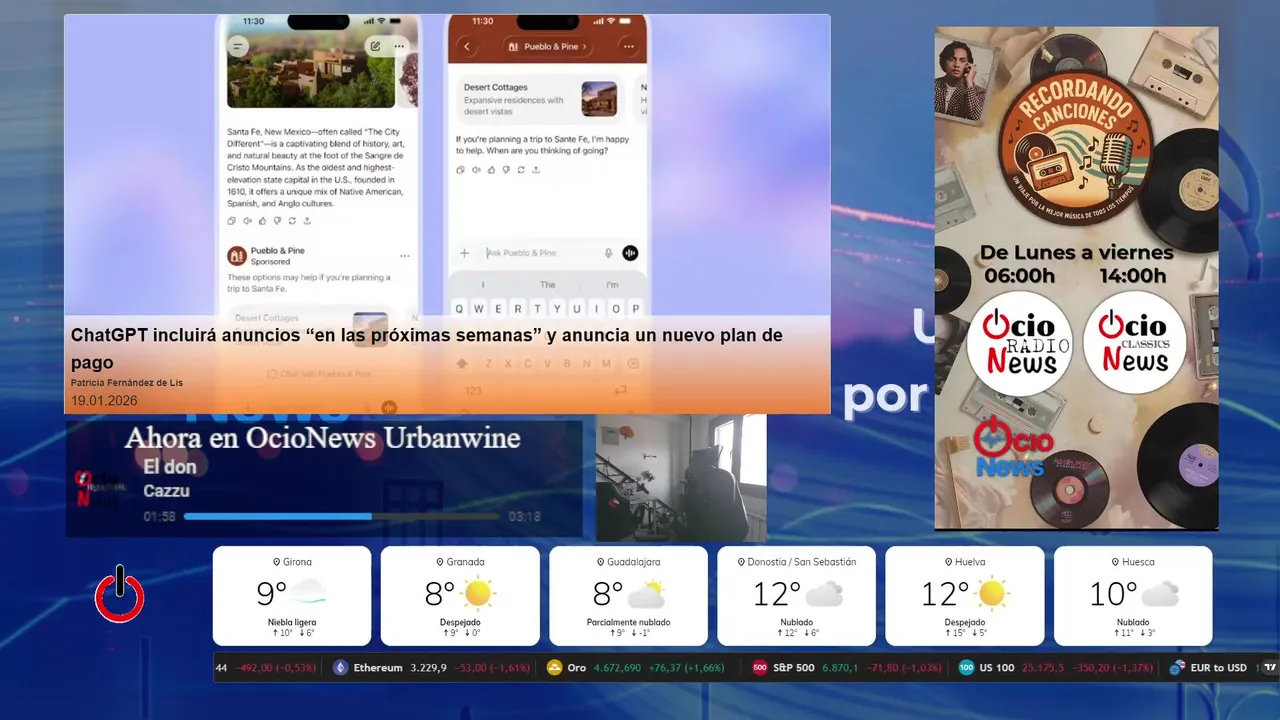
Task: Click the song progress bar
Action: (x=341, y=516)
